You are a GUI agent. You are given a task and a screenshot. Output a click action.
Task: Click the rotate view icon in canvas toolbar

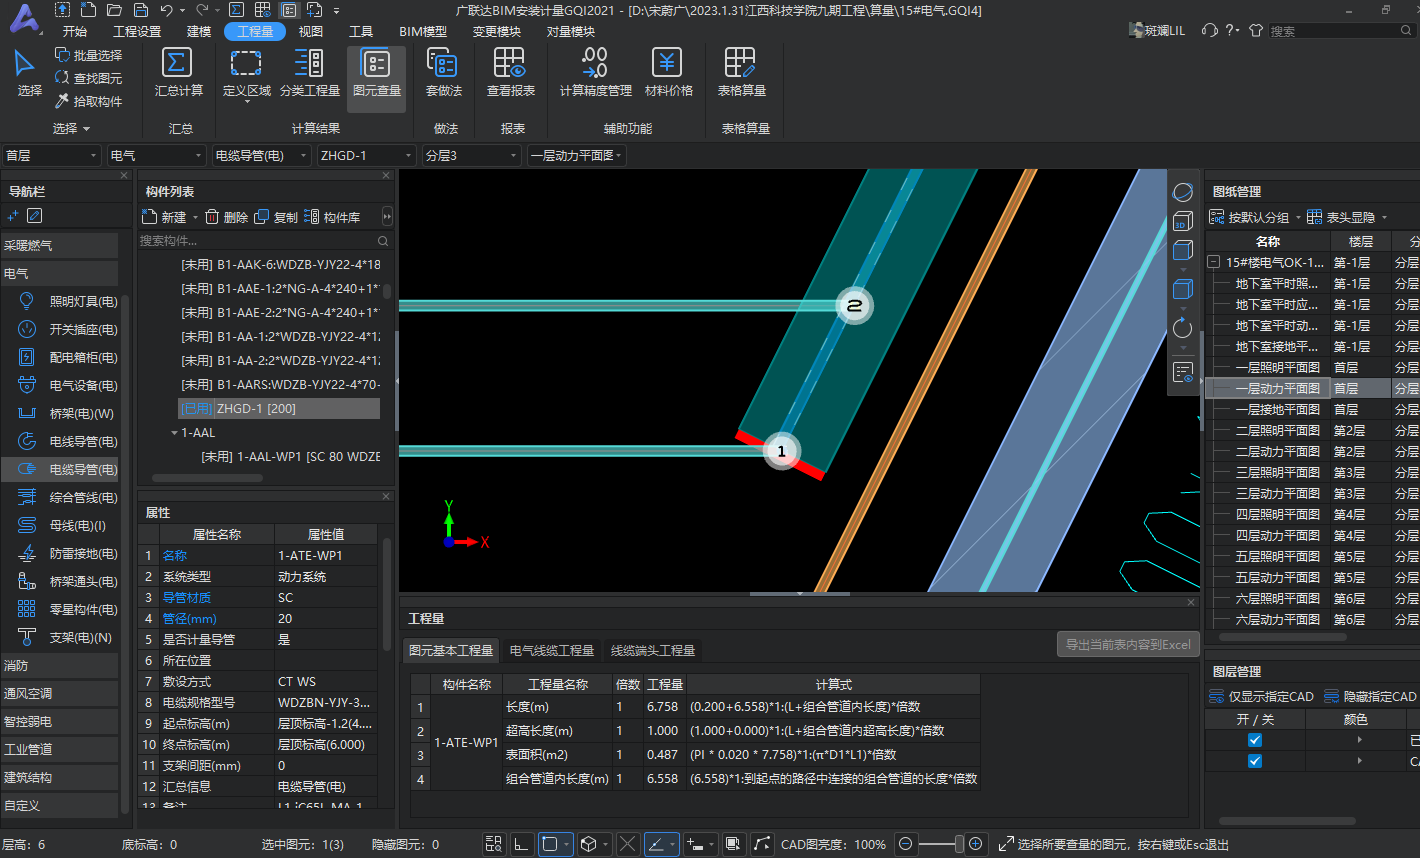tap(1182, 328)
